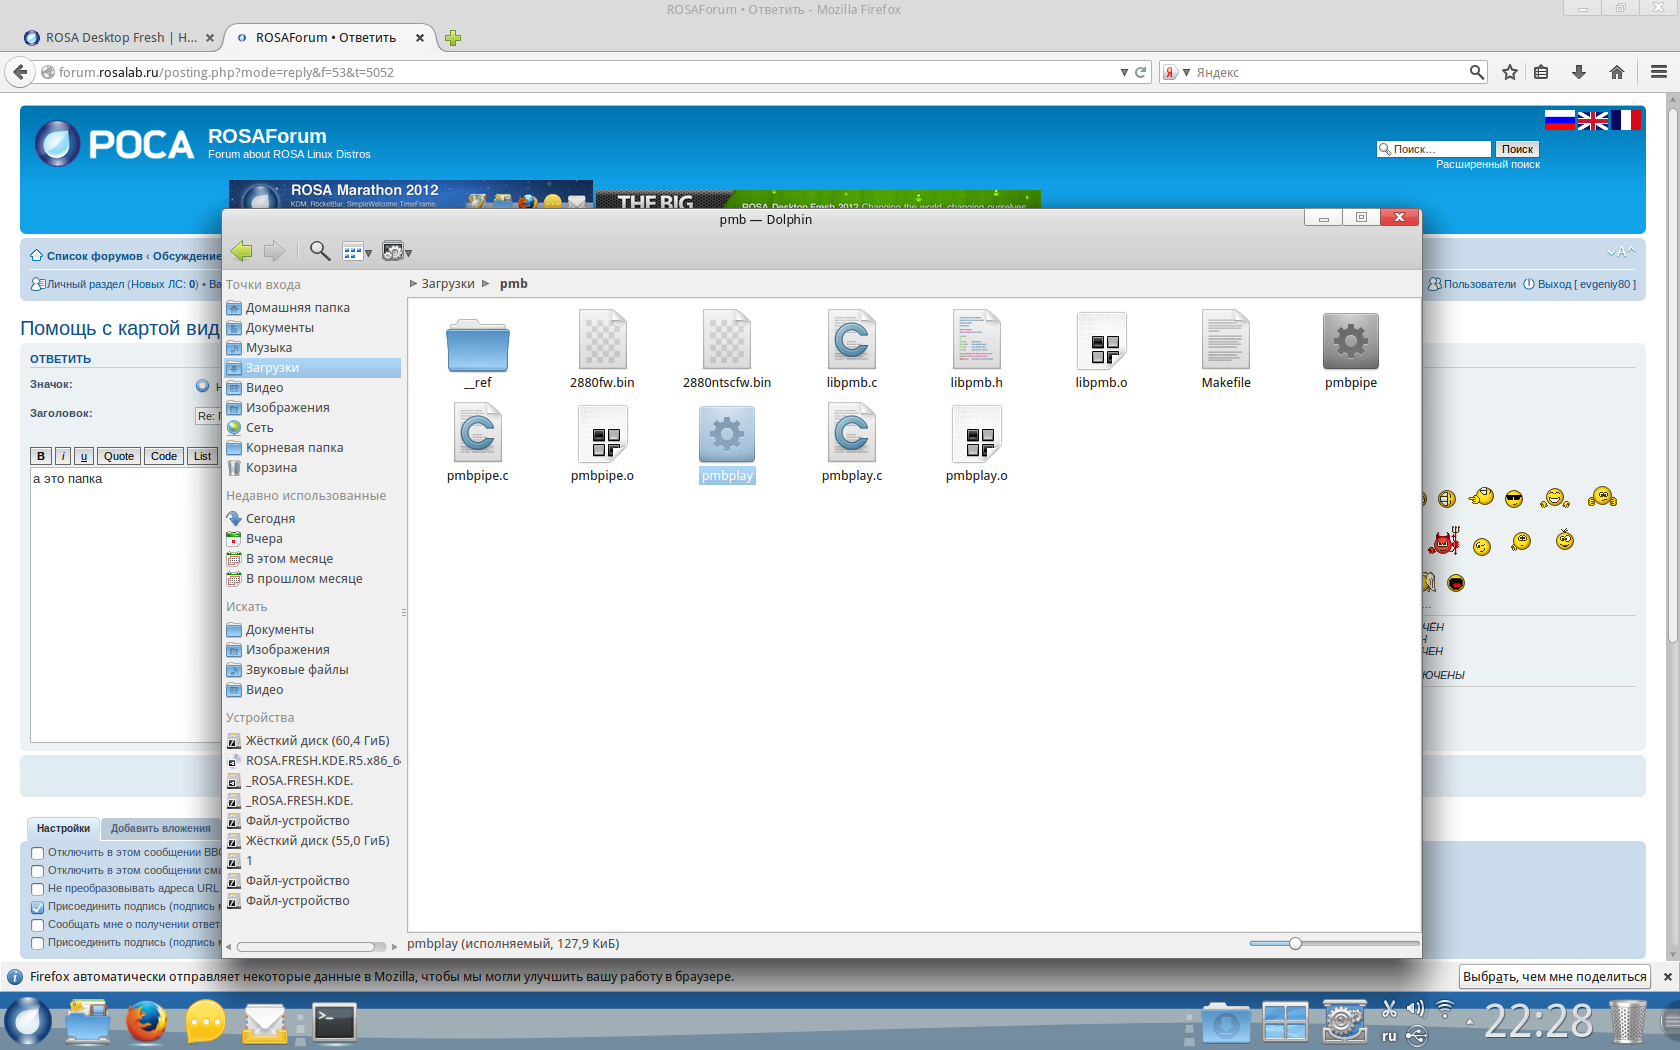This screenshot has width=1680, height=1050.
Task: Select the pmbpipe.o object file
Action: [602, 445]
